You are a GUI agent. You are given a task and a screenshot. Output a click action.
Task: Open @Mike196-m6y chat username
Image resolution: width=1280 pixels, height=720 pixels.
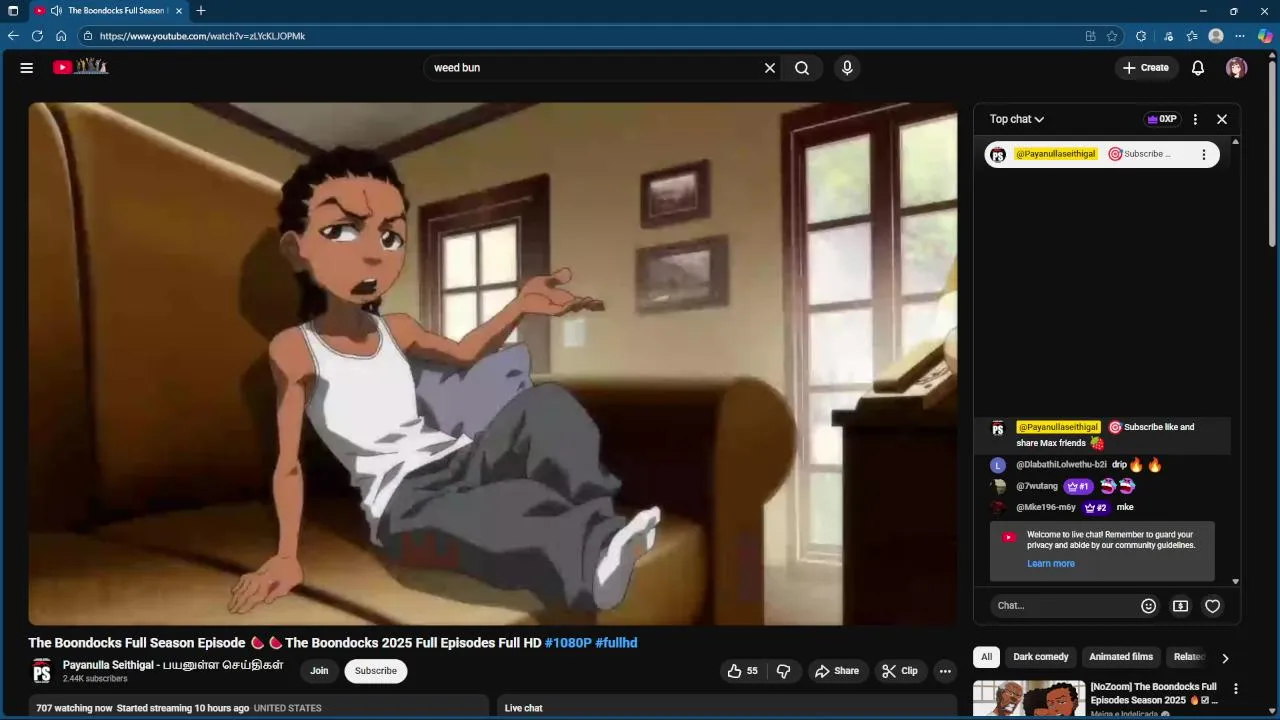coord(1046,507)
